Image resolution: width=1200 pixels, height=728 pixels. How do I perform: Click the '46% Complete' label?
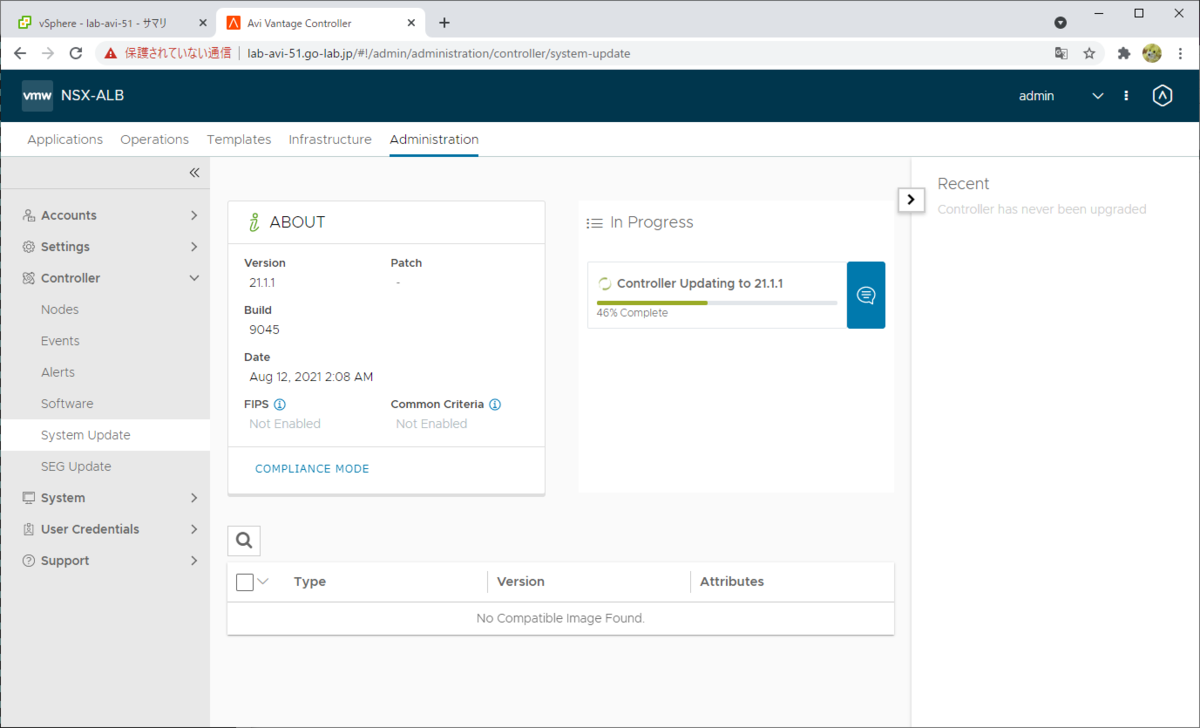[x=632, y=313]
